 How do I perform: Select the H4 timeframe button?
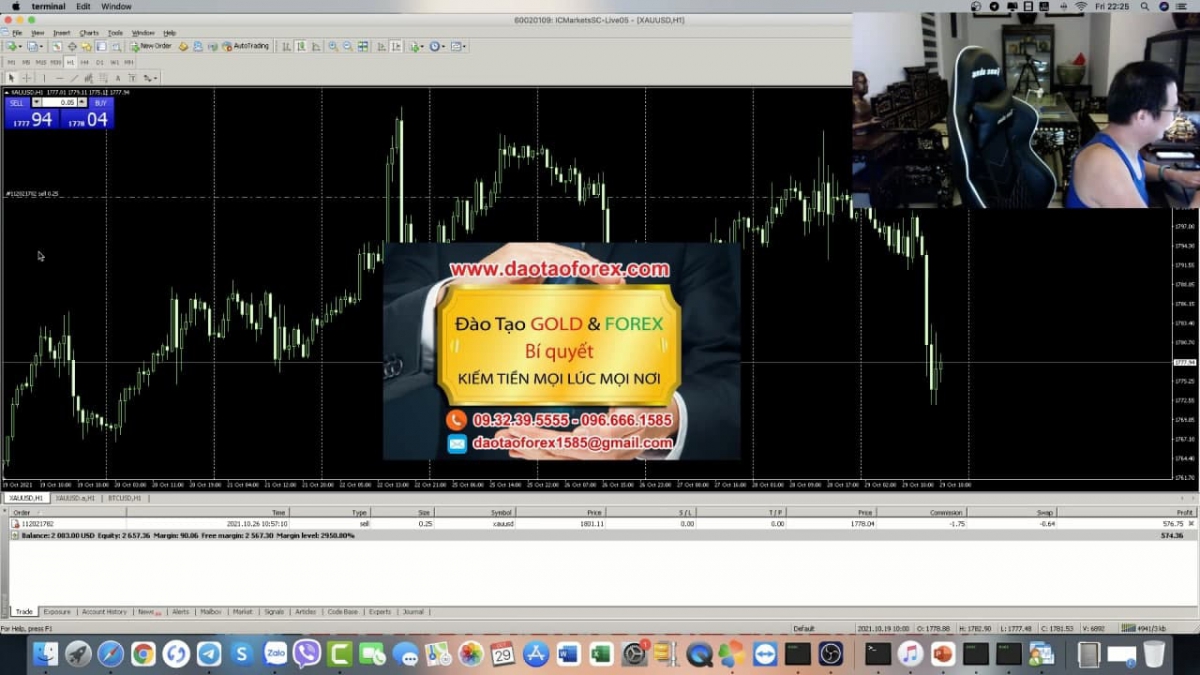point(84,62)
